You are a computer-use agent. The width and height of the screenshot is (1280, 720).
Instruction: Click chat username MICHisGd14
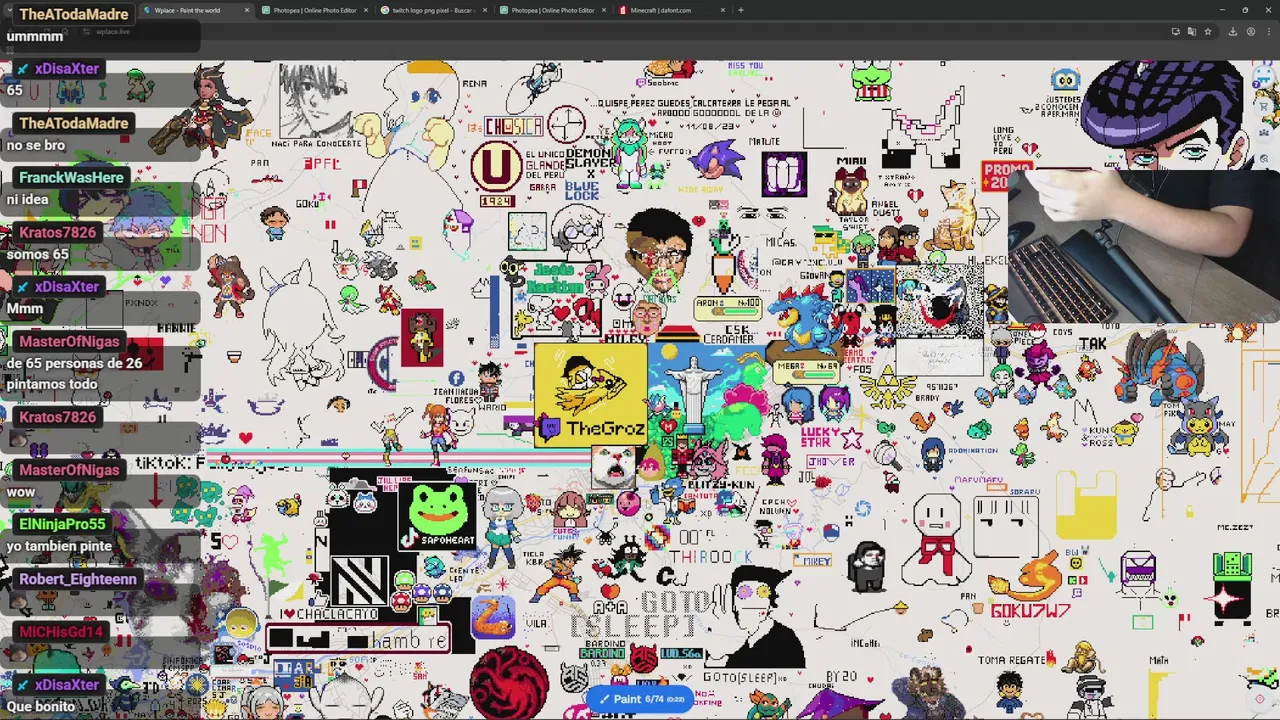pyautogui.click(x=61, y=632)
